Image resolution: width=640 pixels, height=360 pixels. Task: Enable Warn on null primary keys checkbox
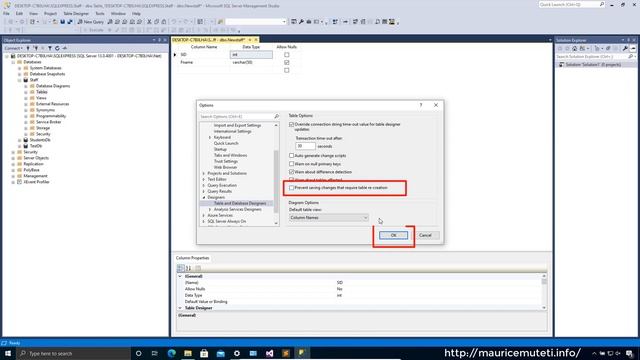click(x=291, y=164)
